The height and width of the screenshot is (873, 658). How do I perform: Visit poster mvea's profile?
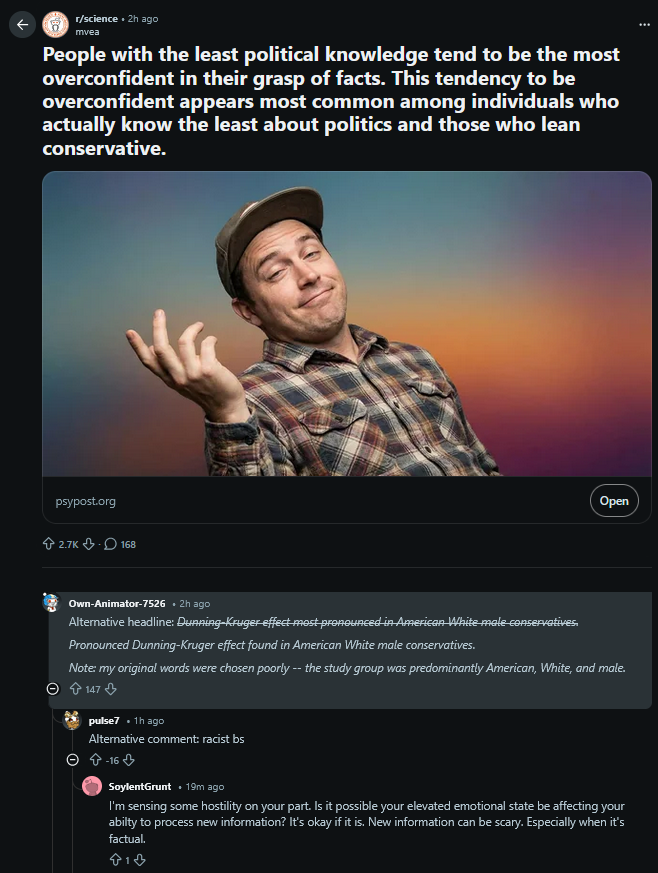(x=87, y=32)
